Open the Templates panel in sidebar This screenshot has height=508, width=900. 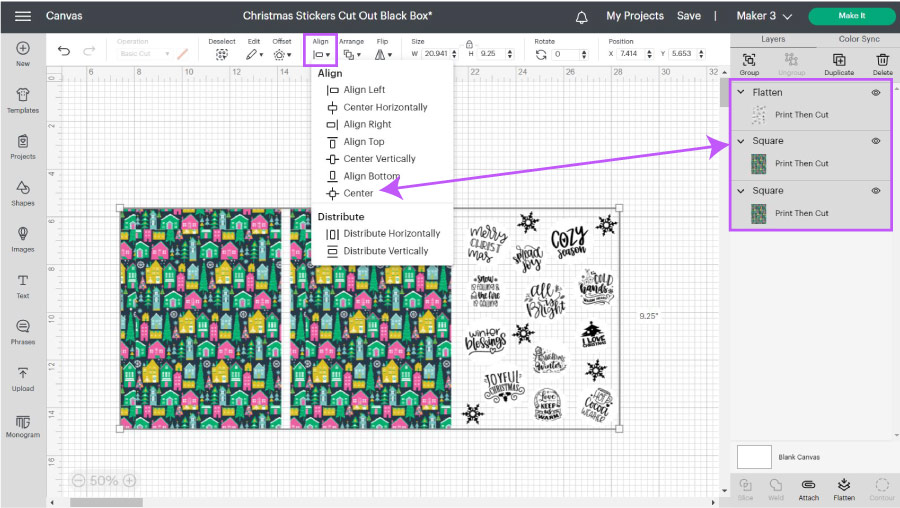22,100
